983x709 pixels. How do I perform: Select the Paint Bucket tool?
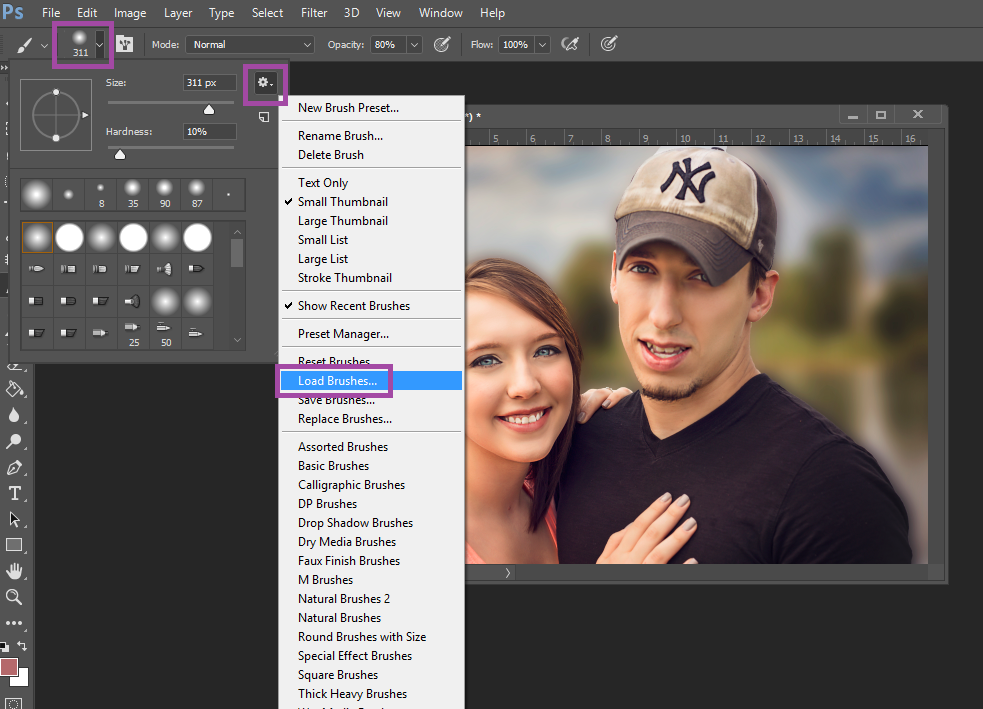pyautogui.click(x=15, y=389)
